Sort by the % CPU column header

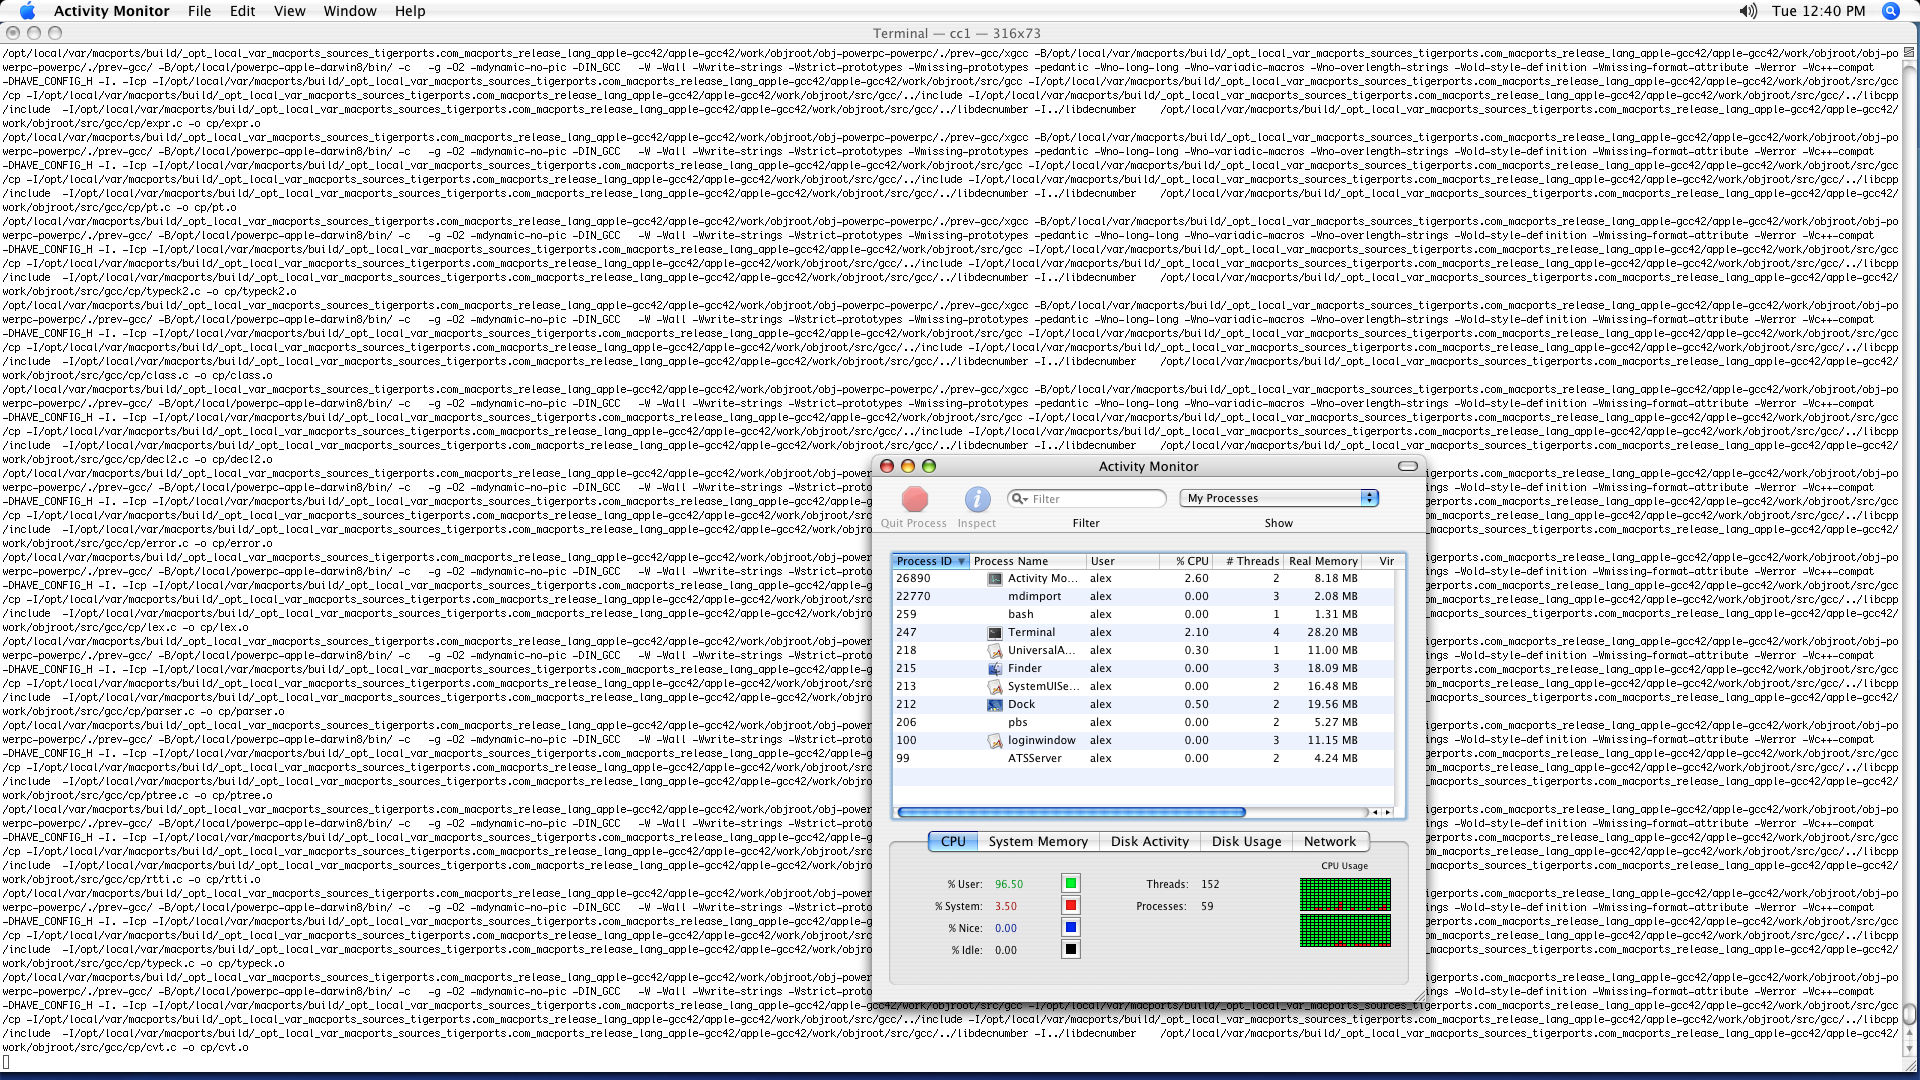[1187, 561]
